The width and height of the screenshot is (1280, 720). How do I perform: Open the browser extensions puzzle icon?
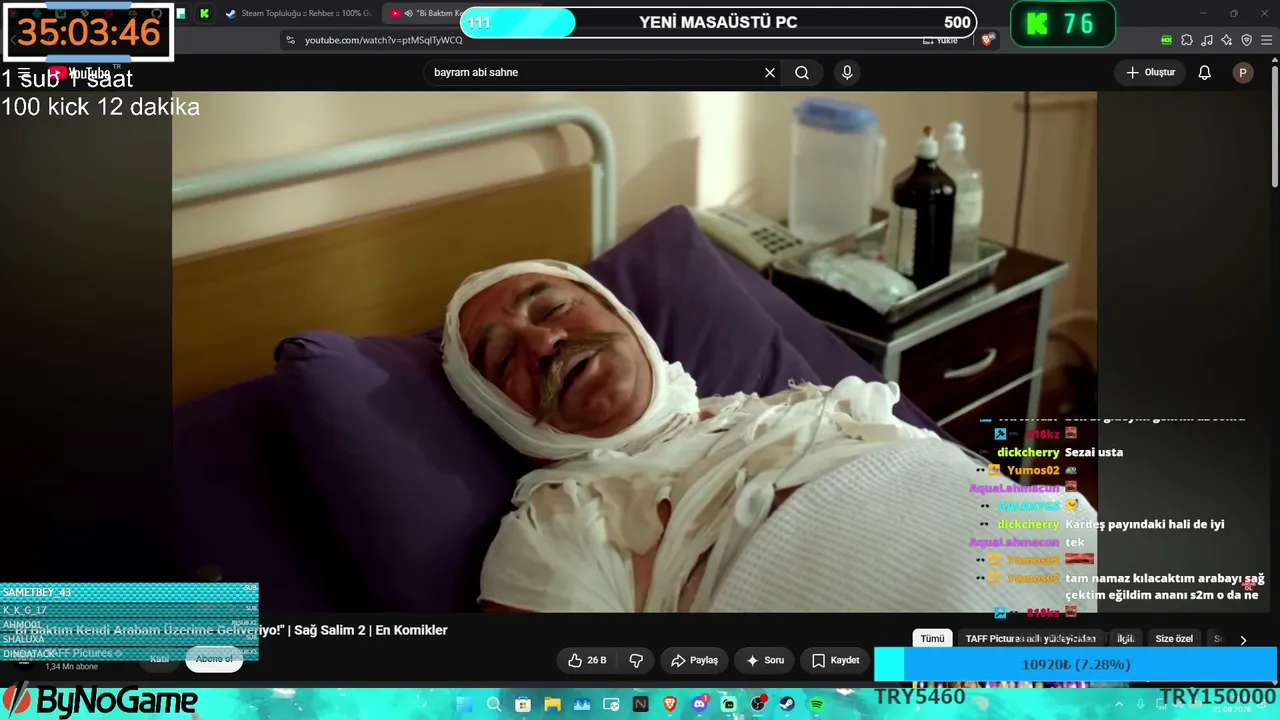[1187, 40]
